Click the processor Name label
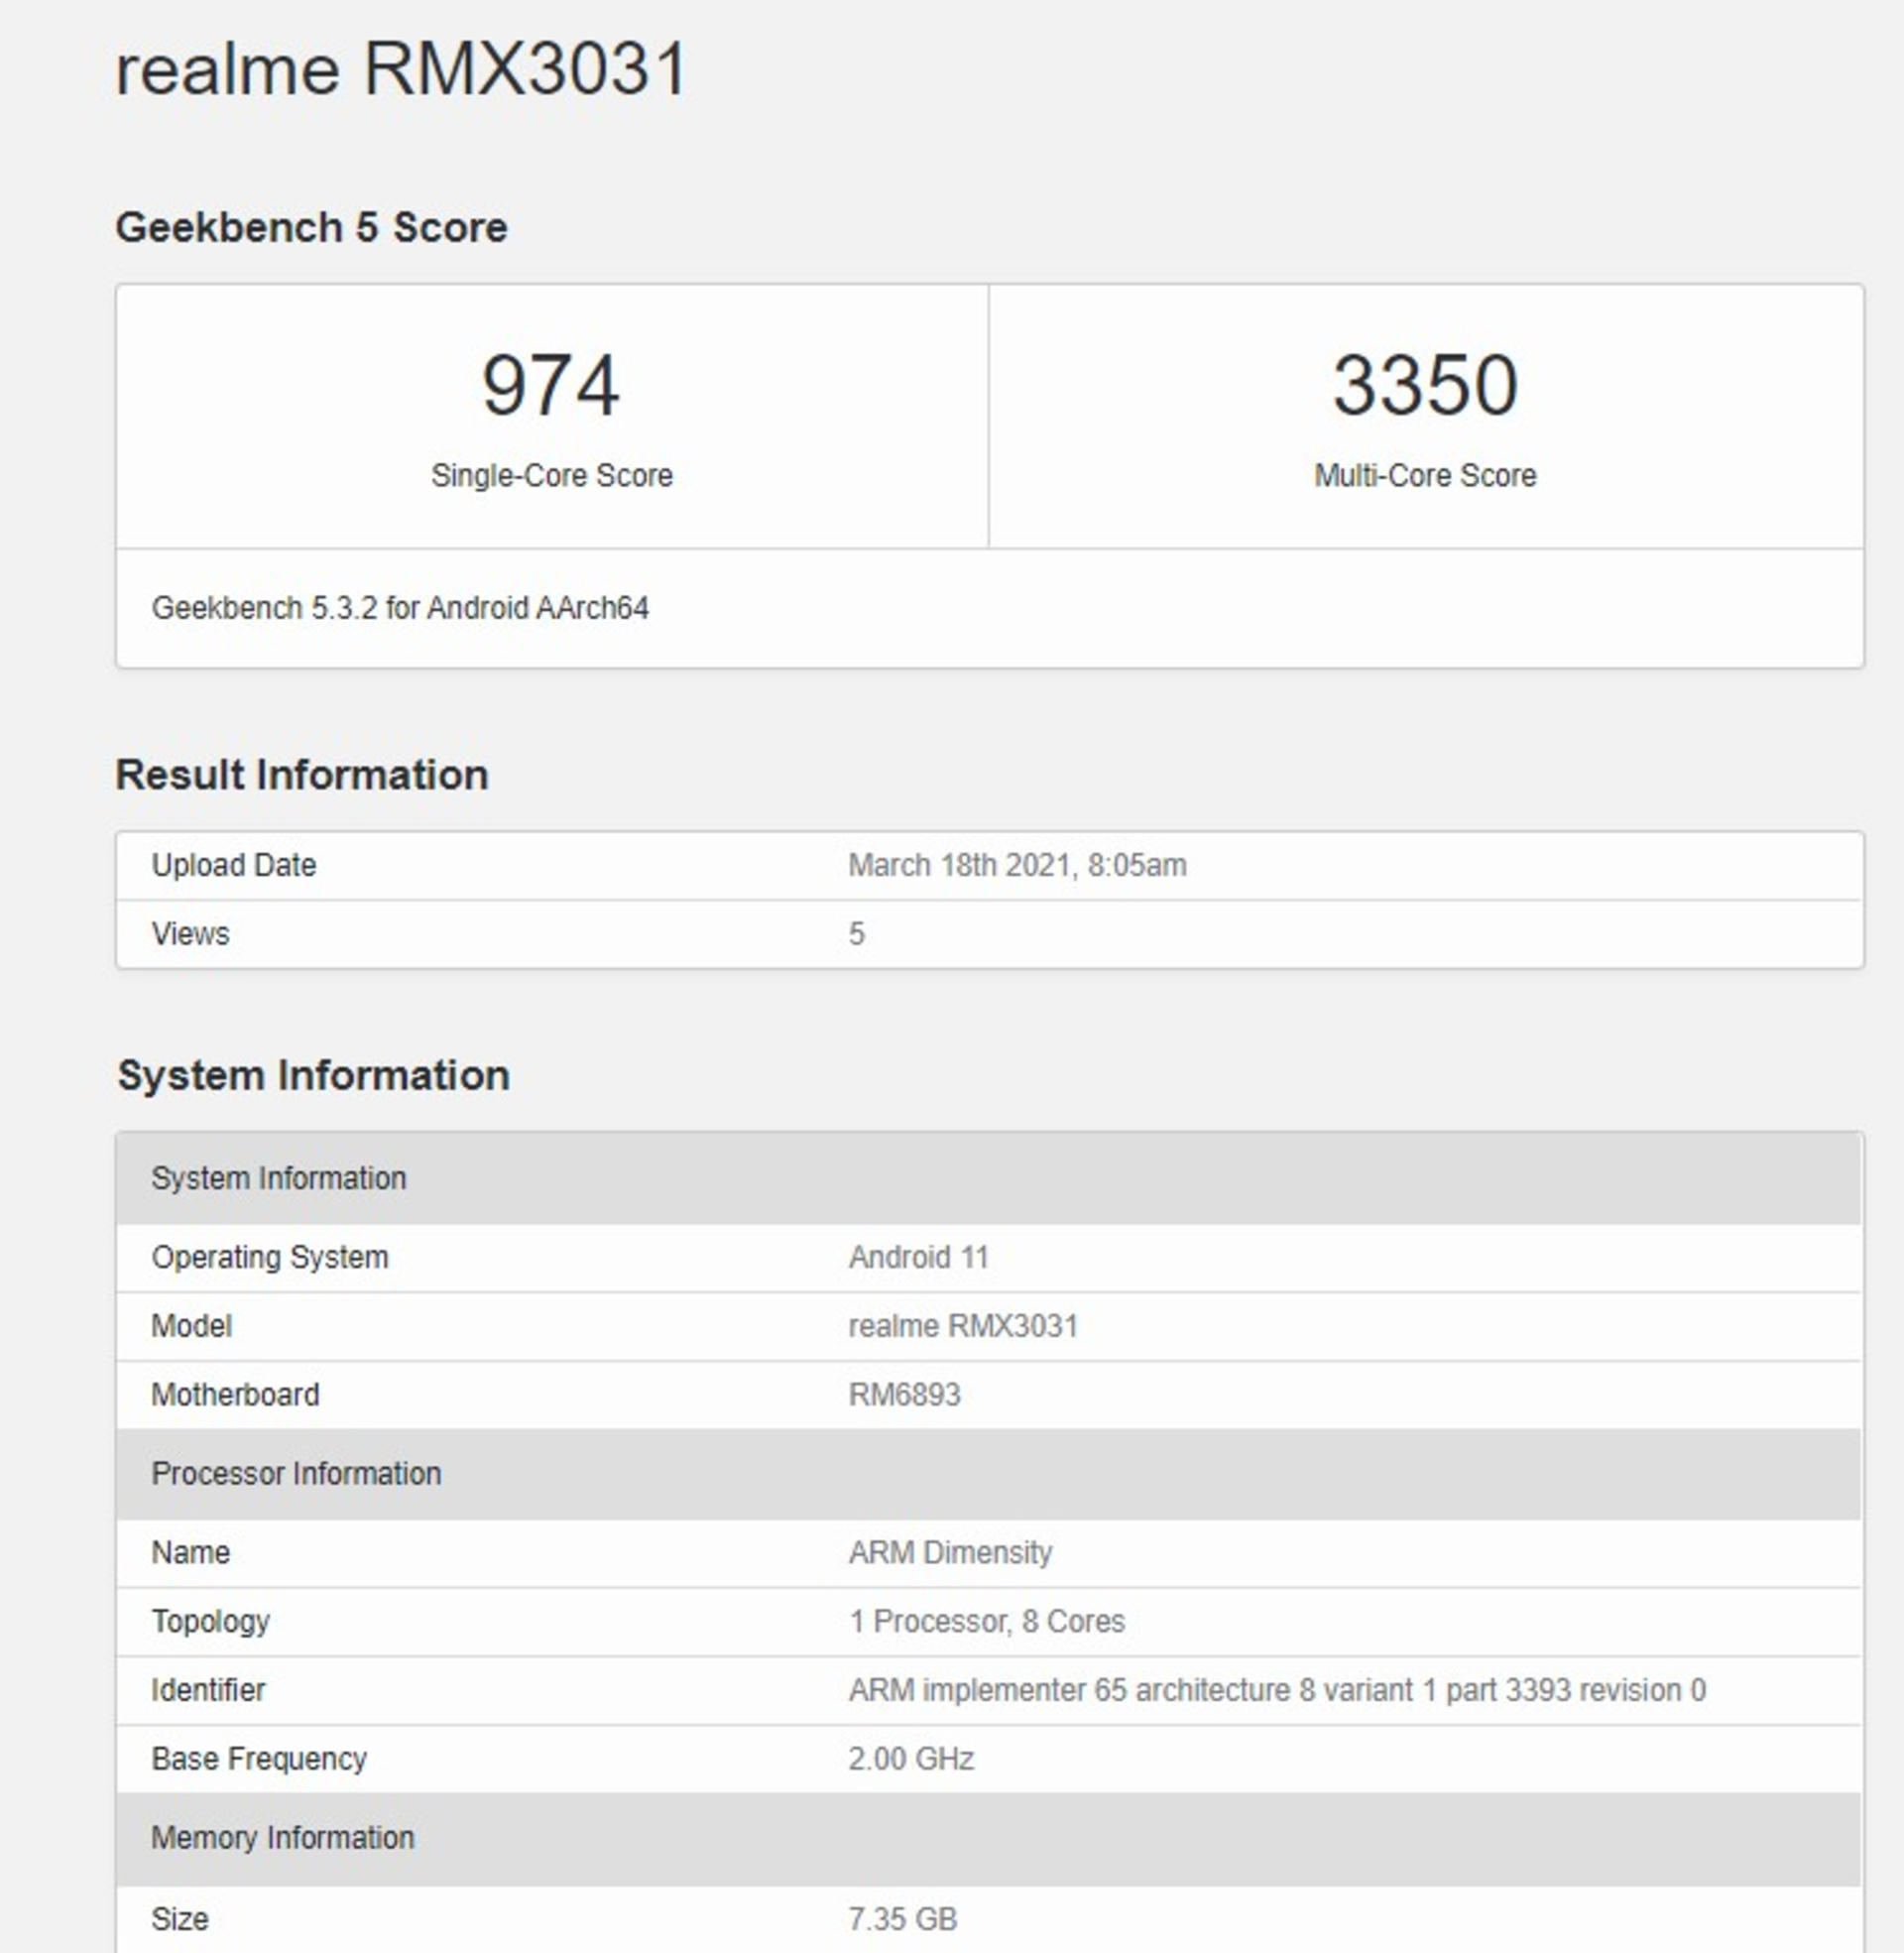Image resolution: width=1904 pixels, height=1953 pixels. click(190, 1553)
